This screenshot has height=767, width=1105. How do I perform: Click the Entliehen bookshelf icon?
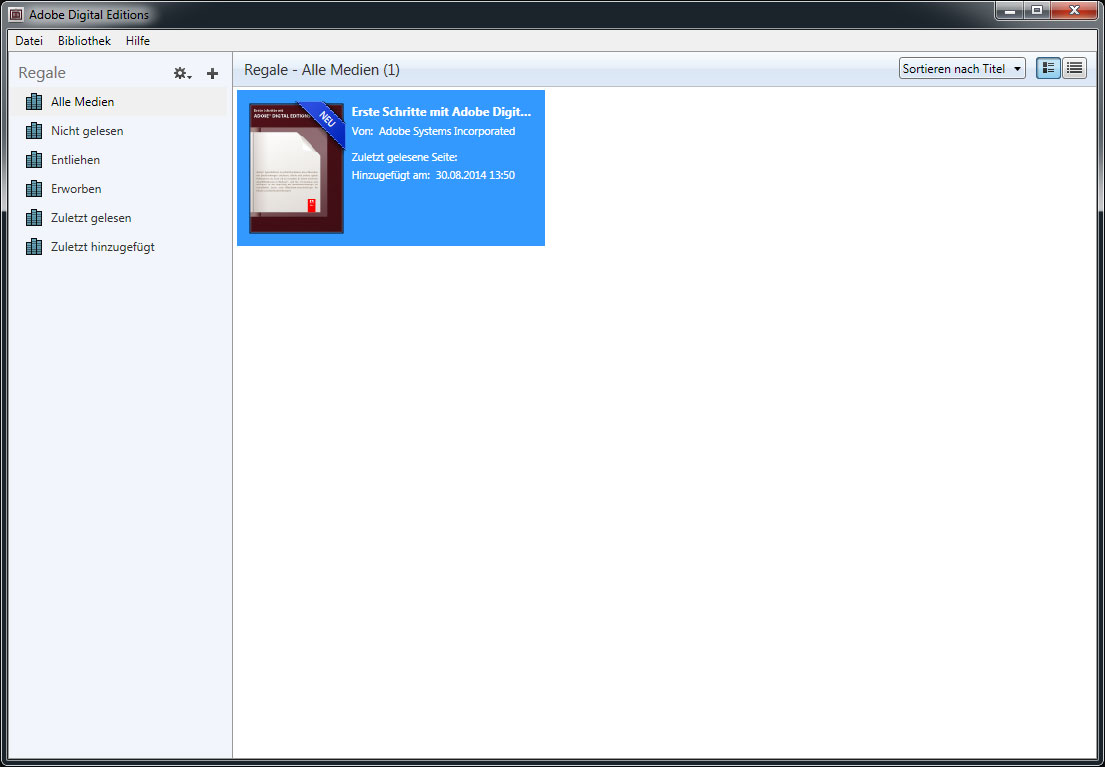click(34, 160)
